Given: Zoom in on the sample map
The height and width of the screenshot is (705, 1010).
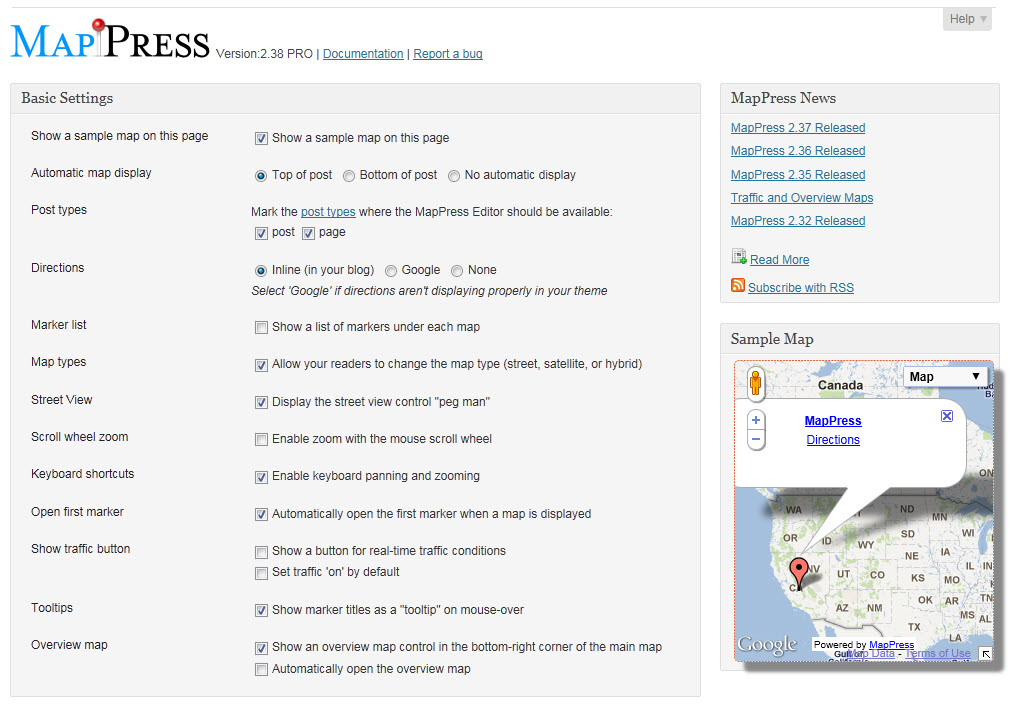Looking at the screenshot, I should click(756, 421).
